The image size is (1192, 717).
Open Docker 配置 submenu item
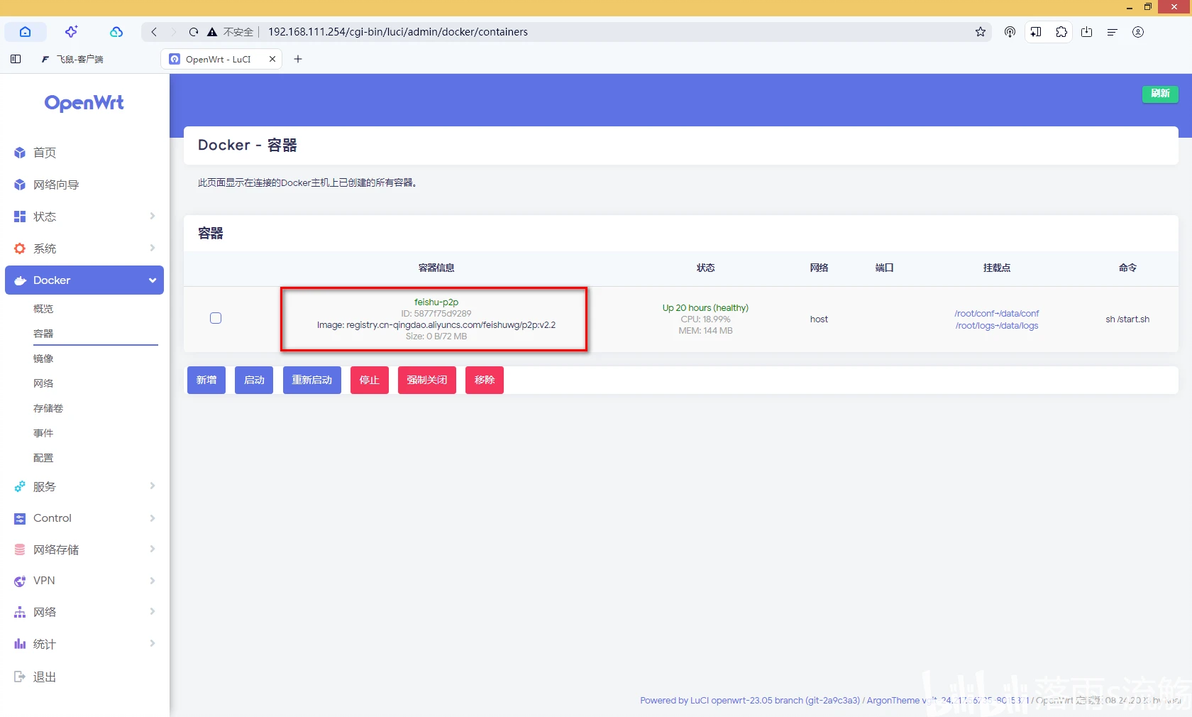43,458
